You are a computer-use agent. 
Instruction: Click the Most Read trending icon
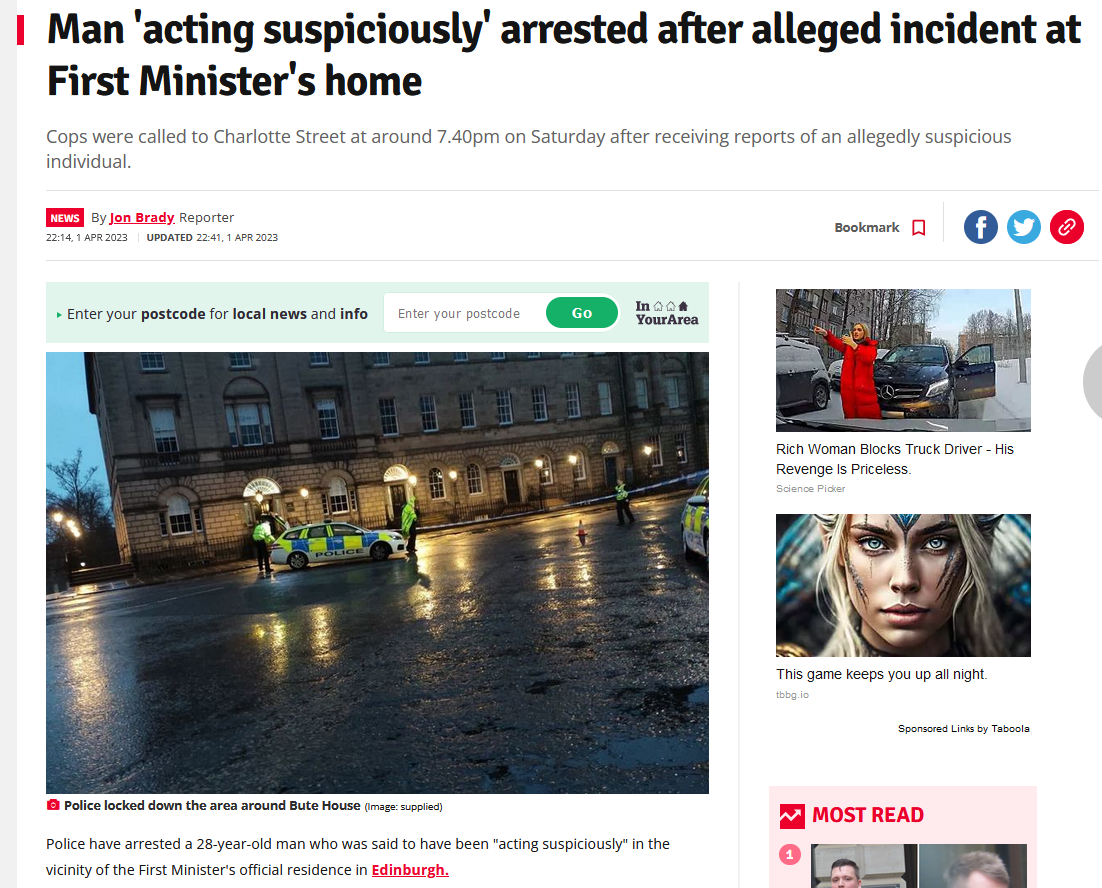pos(792,816)
